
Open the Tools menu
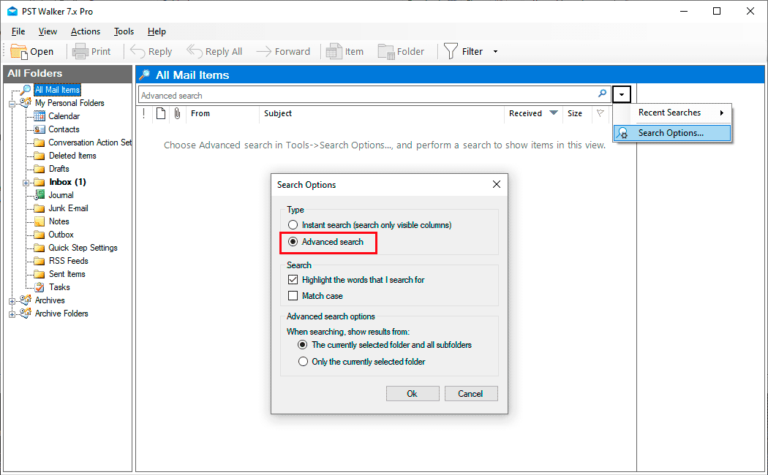[x=124, y=31]
